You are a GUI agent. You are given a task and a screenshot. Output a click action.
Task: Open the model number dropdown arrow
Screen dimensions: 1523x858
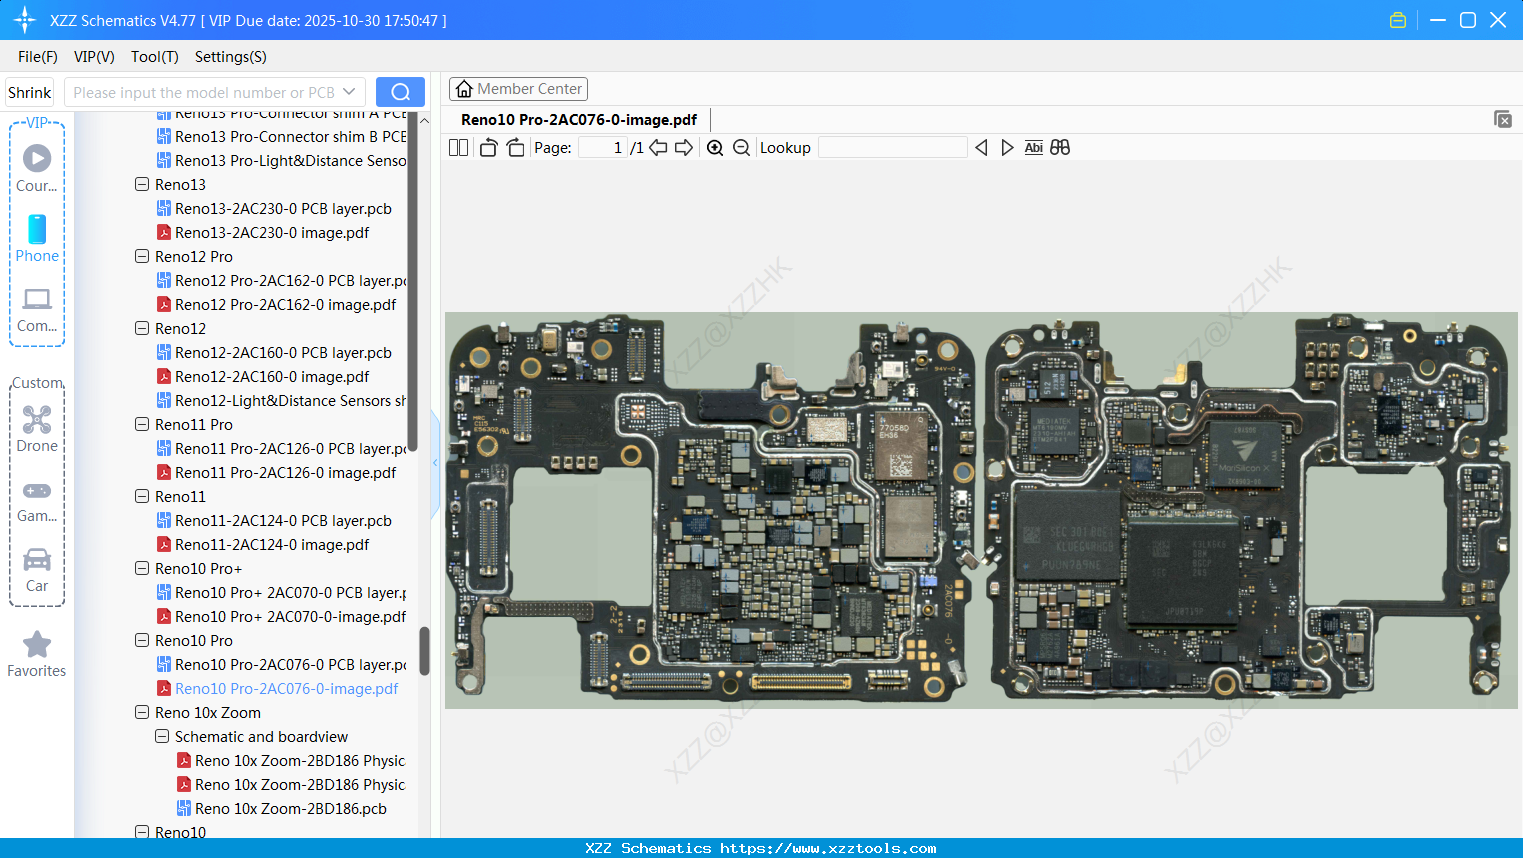(x=349, y=92)
